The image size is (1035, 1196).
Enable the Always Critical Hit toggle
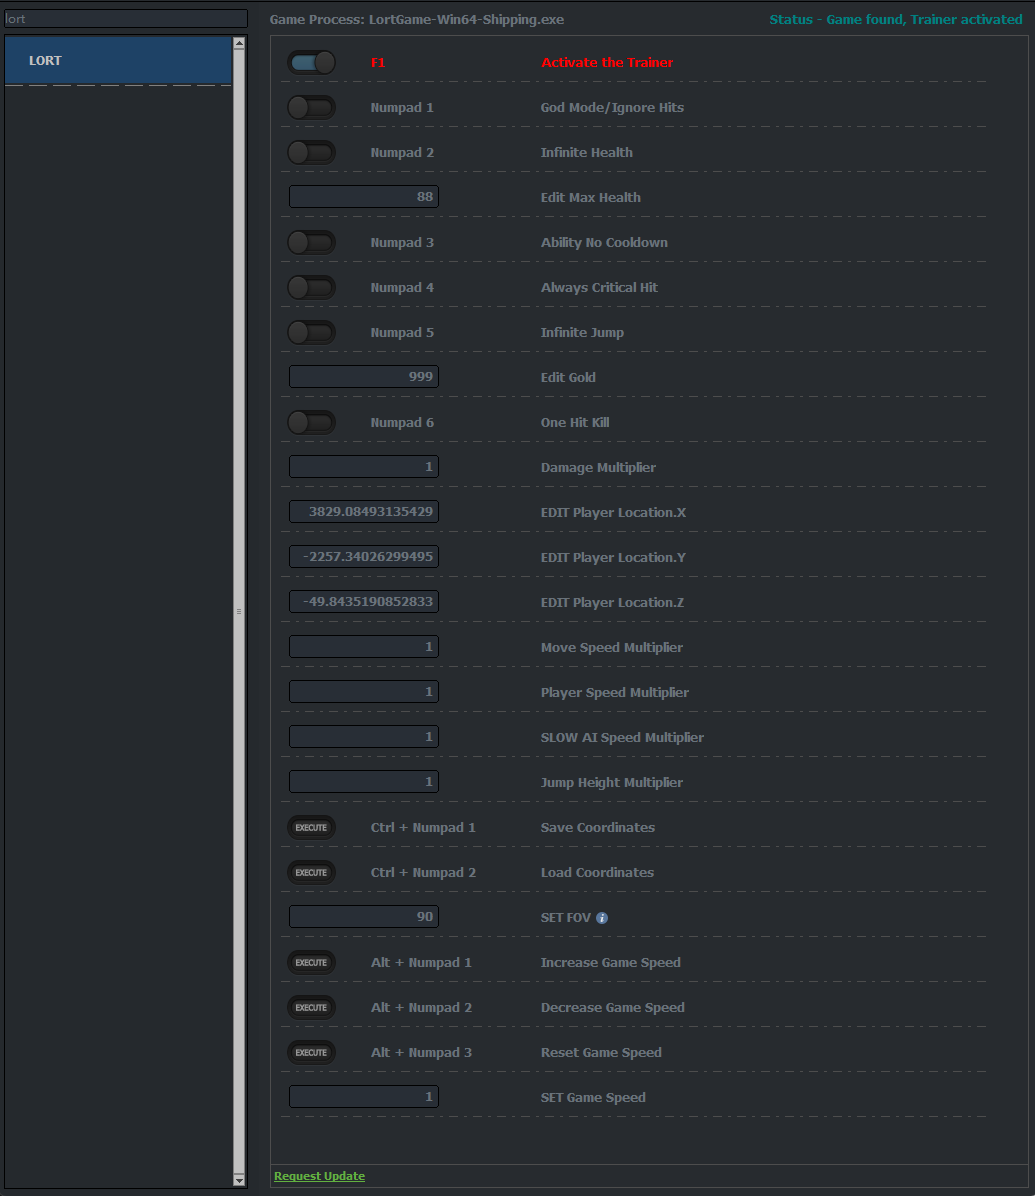point(311,288)
